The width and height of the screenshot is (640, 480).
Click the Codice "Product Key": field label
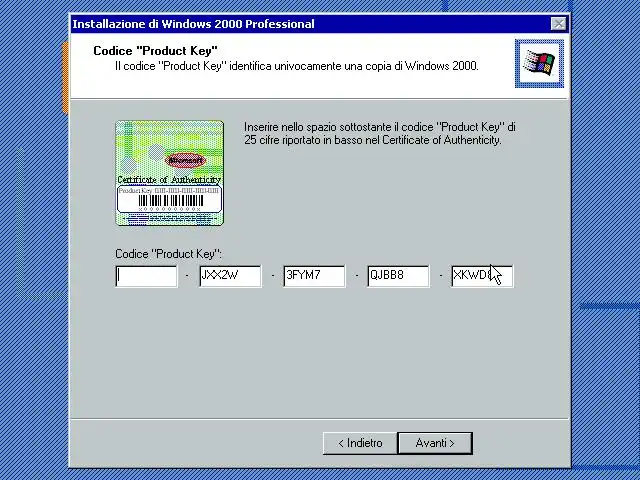169,254
